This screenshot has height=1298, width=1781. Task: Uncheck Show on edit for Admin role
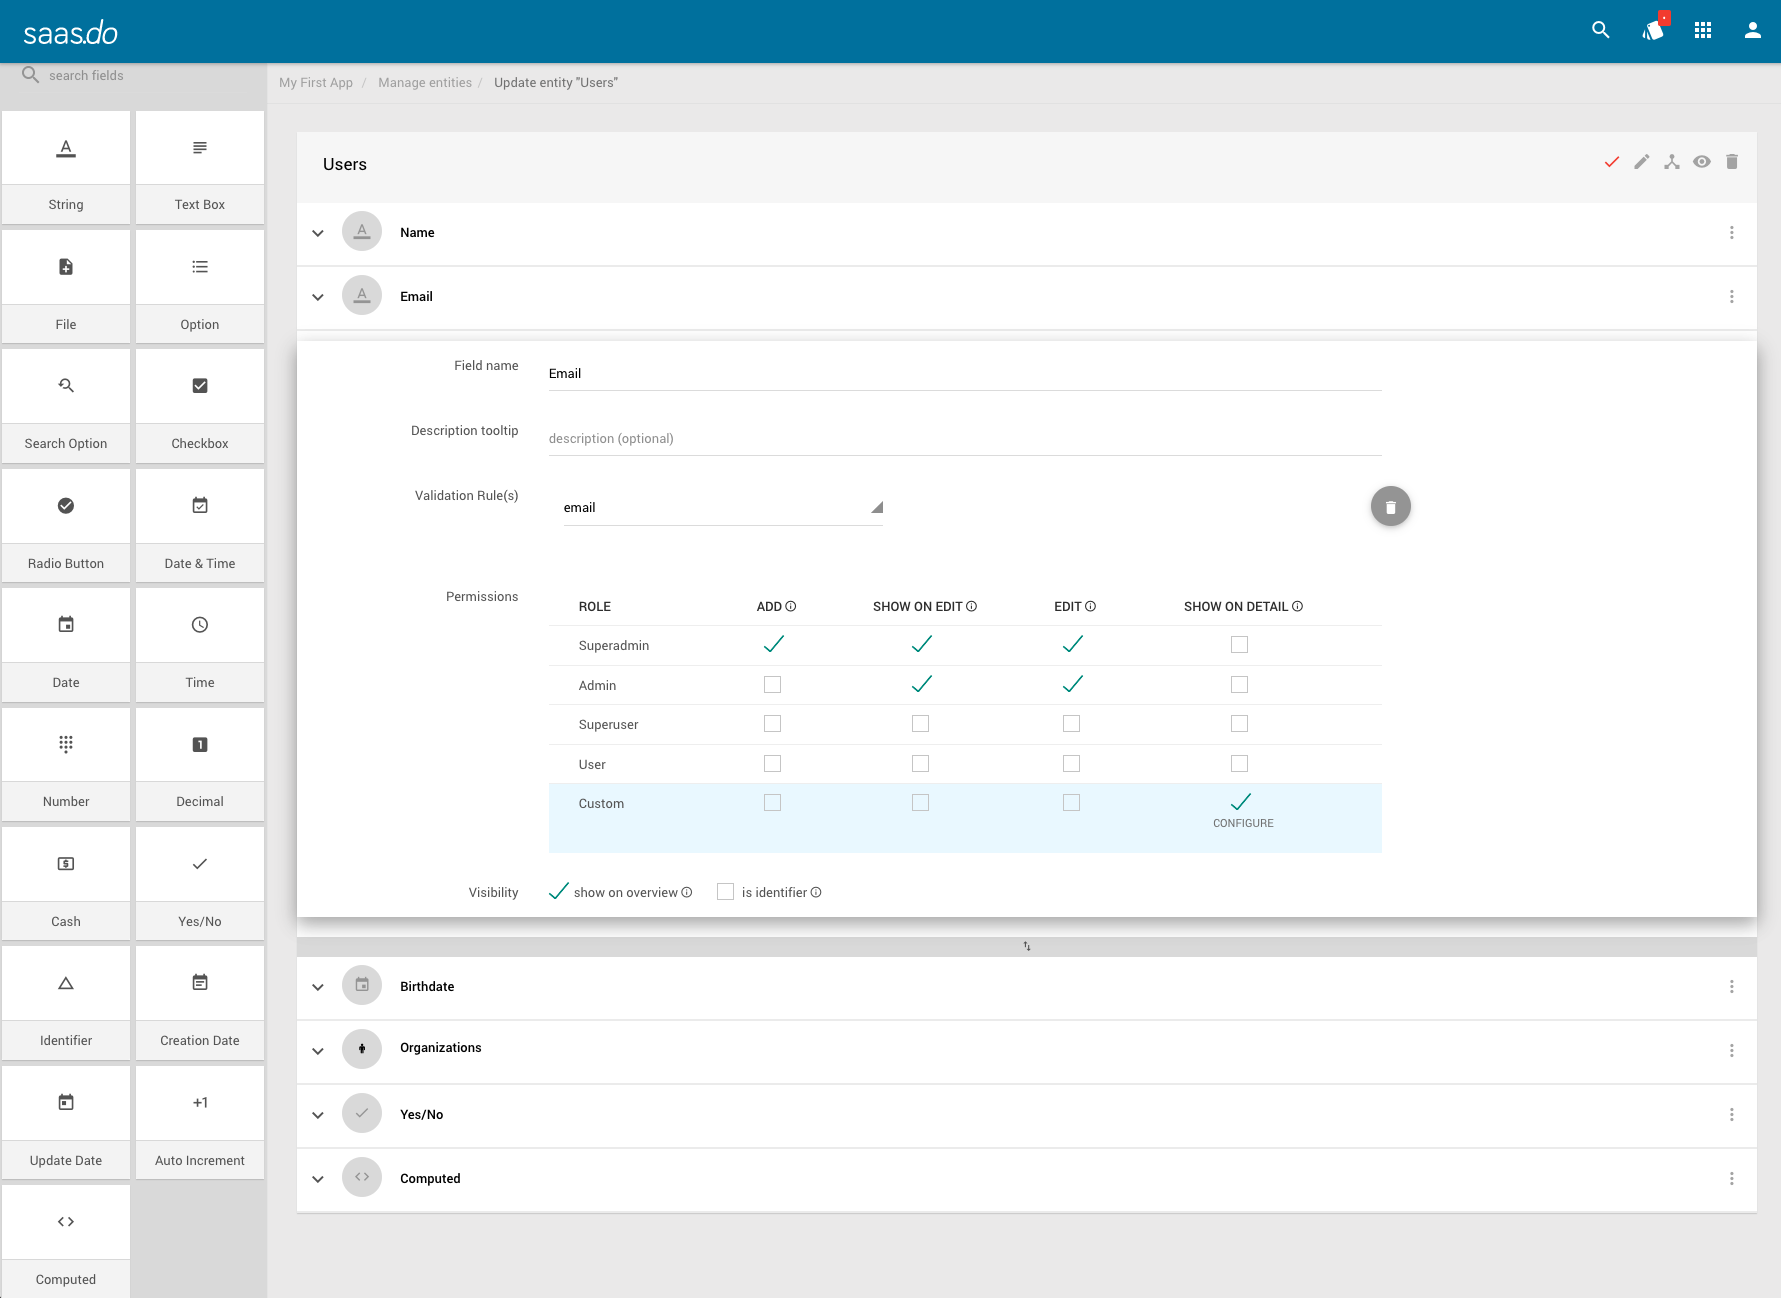pyautogui.click(x=920, y=684)
